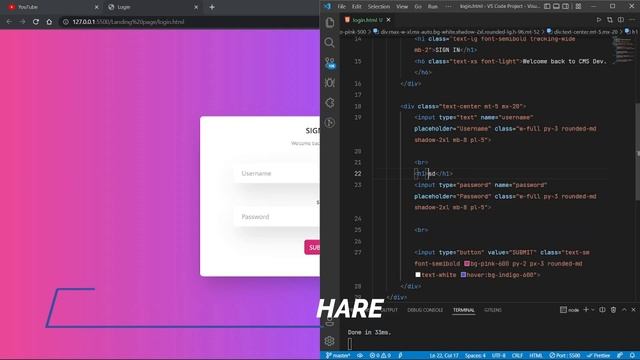Viewport: 640px width, 360px height.
Task: Click the Prettier status bar item
Action: tap(598, 356)
